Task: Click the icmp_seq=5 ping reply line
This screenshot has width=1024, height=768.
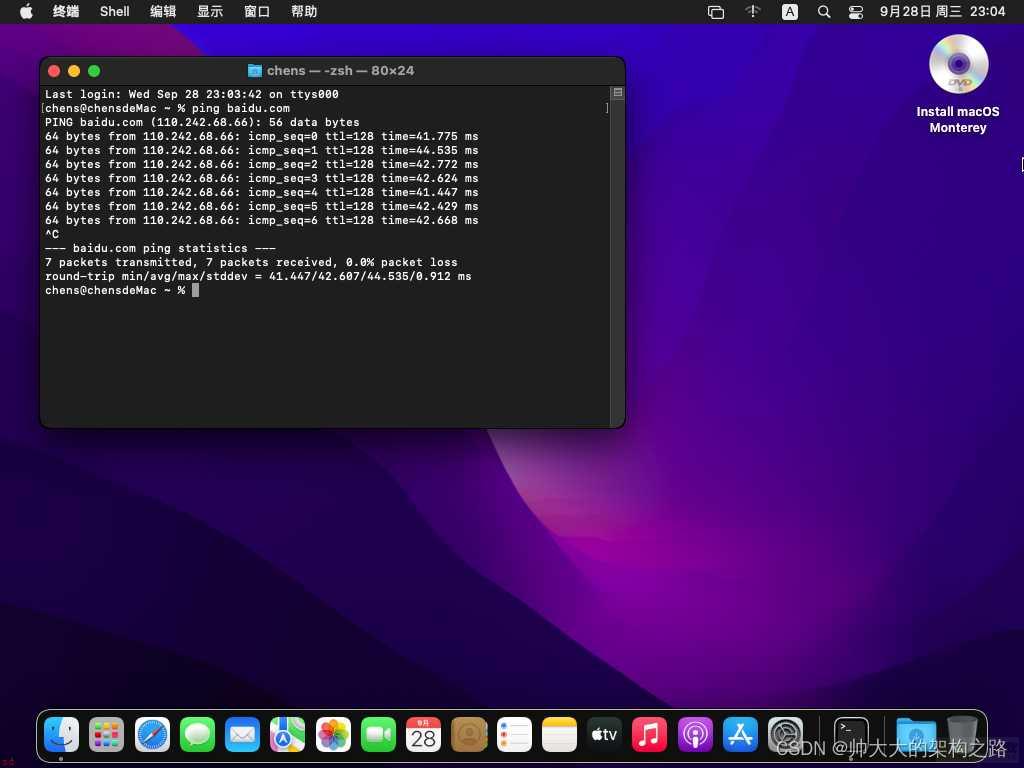Action: click(x=261, y=206)
